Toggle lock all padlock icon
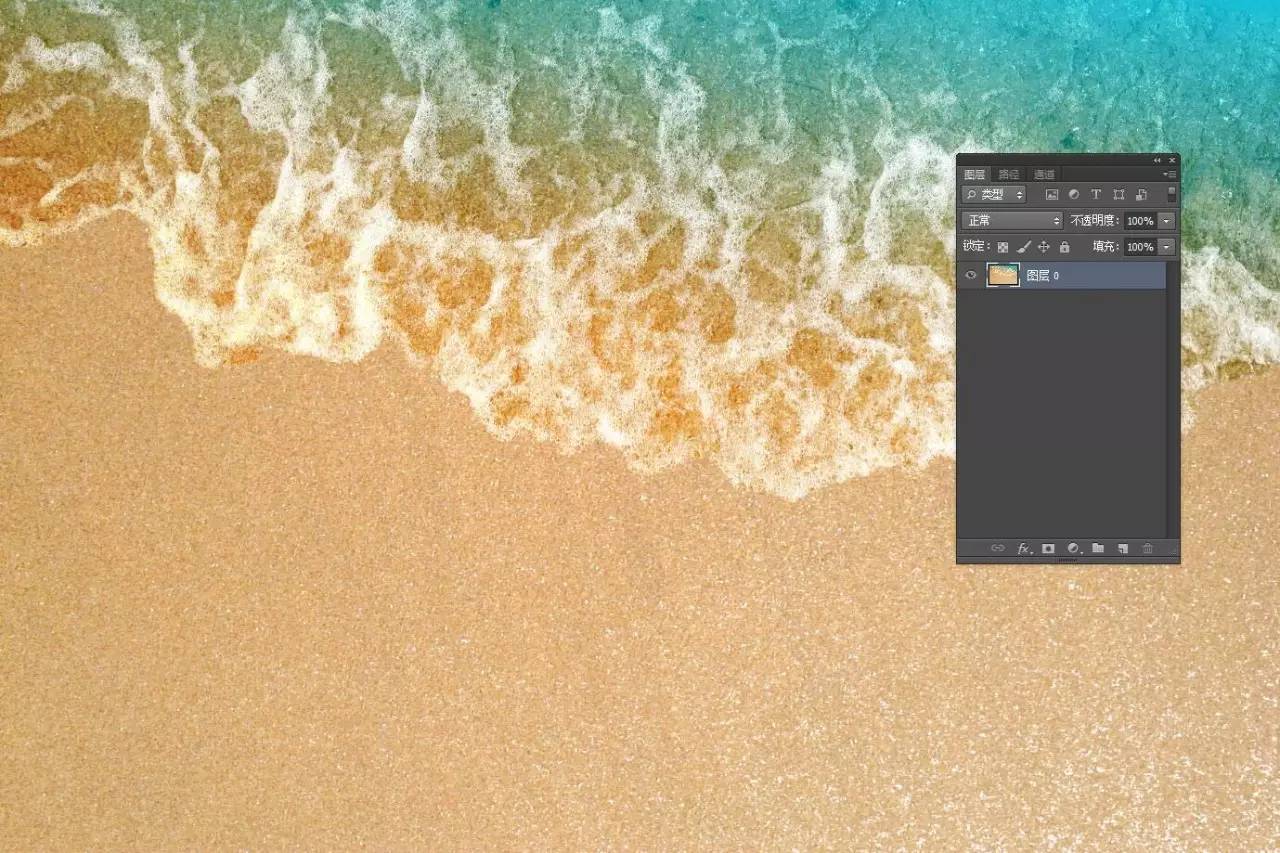 click(x=1064, y=247)
